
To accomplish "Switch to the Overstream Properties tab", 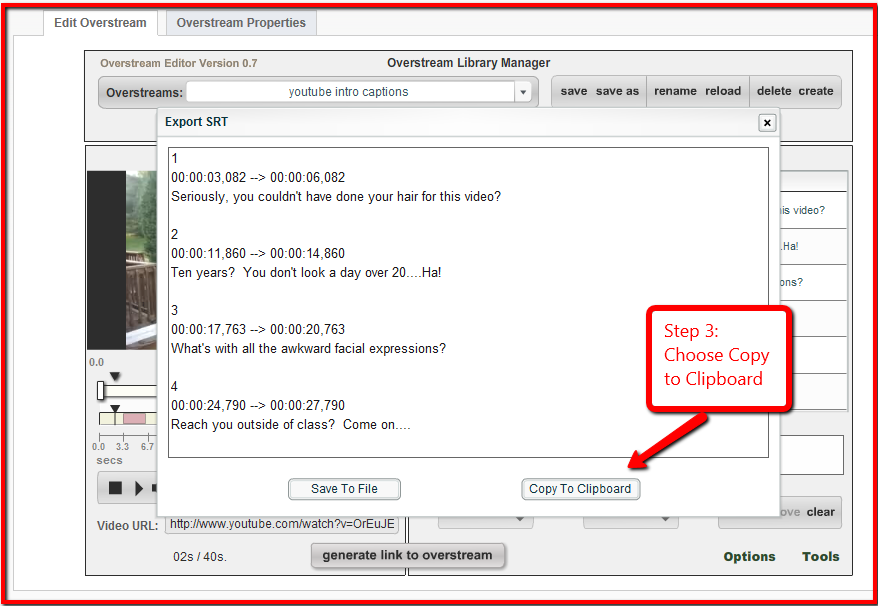I will [240, 22].
